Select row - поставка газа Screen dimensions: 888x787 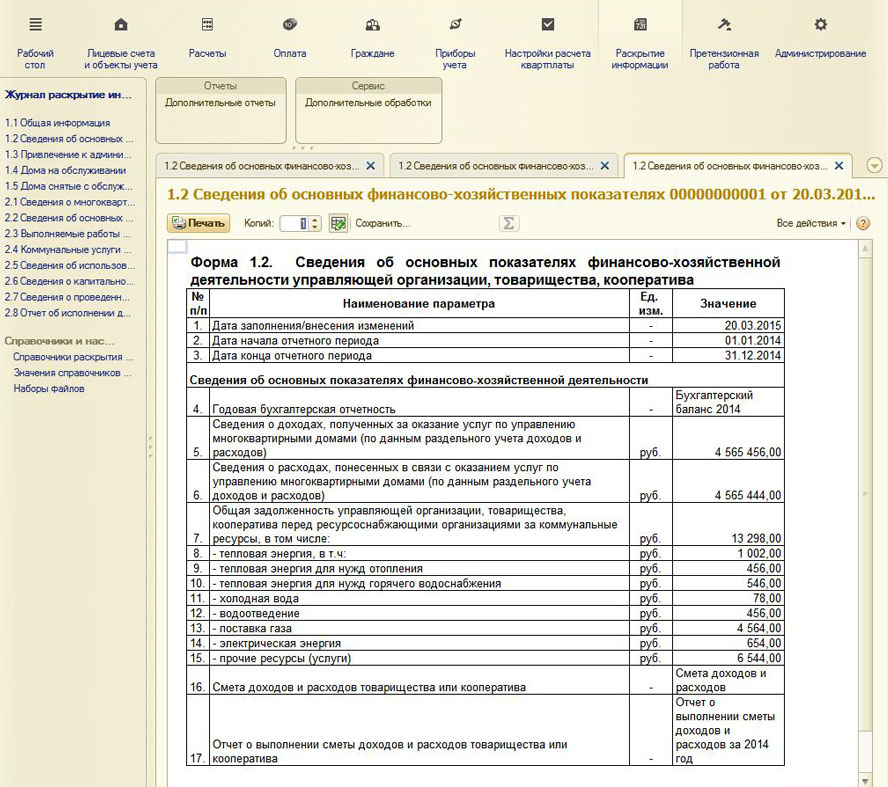coord(485,628)
